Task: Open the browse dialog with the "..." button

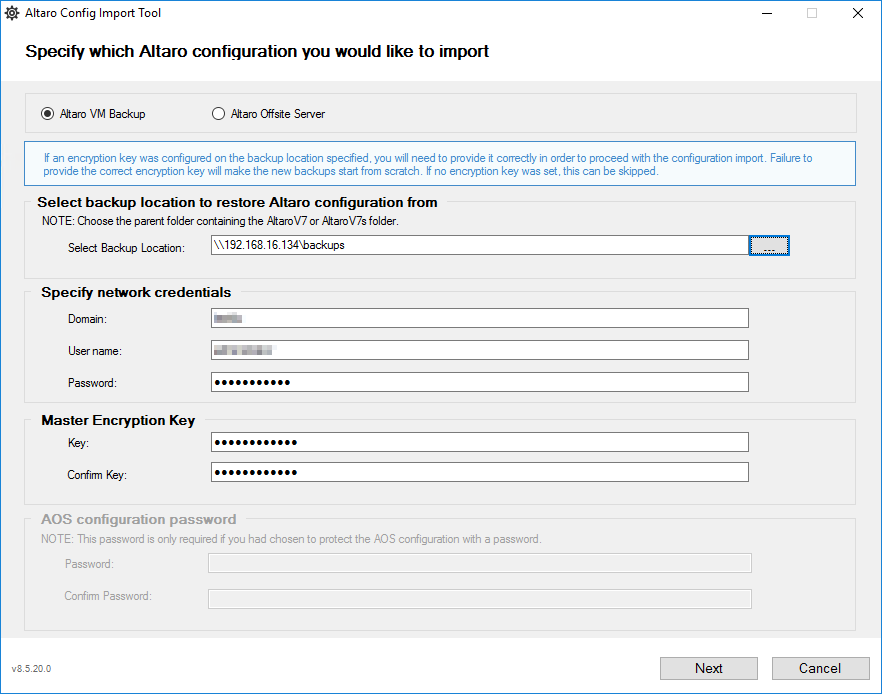Action: pos(769,246)
